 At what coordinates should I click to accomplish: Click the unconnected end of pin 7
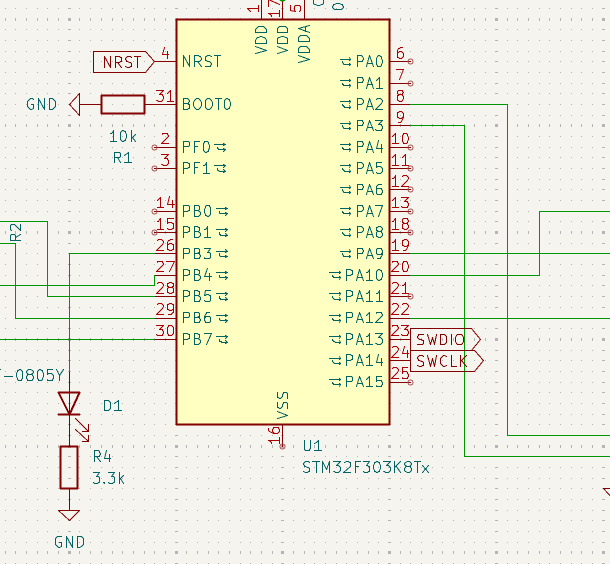click(x=410, y=83)
